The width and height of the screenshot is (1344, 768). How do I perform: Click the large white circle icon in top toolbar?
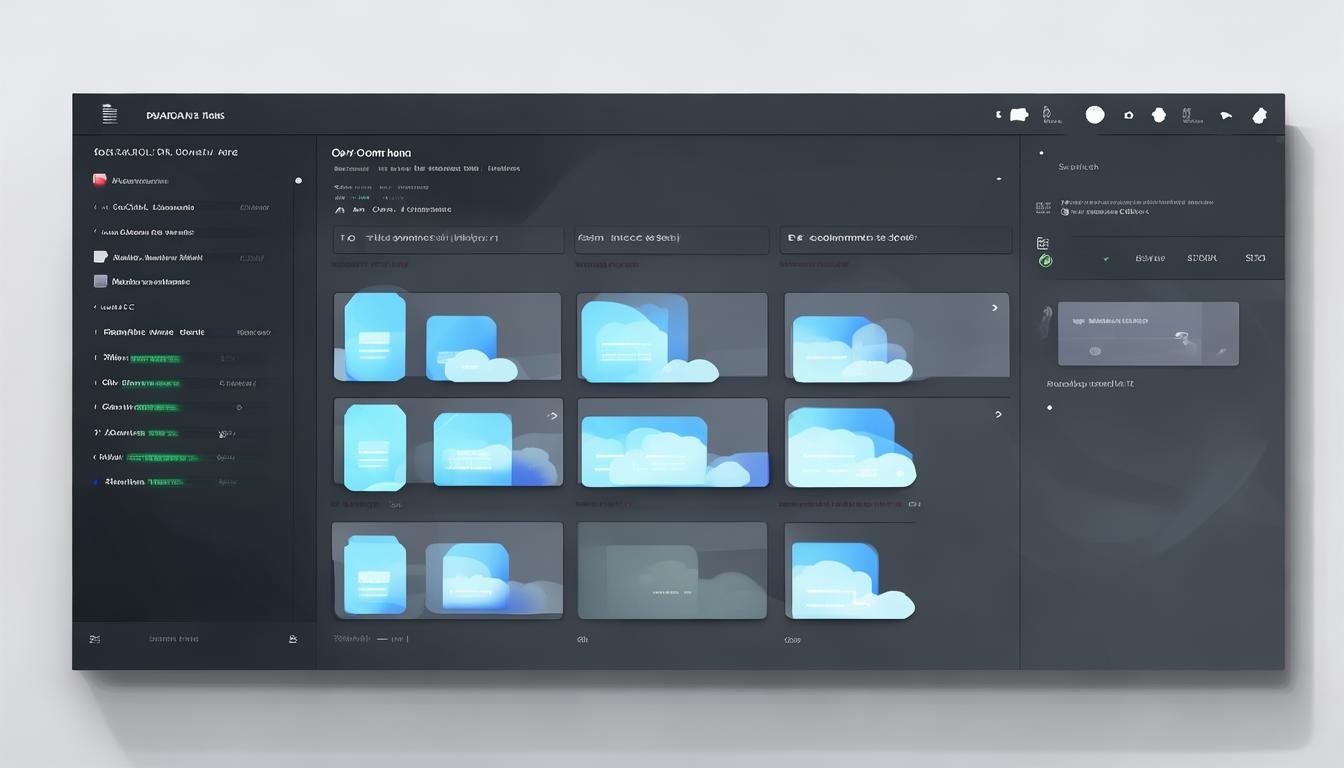tap(1095, 115)
